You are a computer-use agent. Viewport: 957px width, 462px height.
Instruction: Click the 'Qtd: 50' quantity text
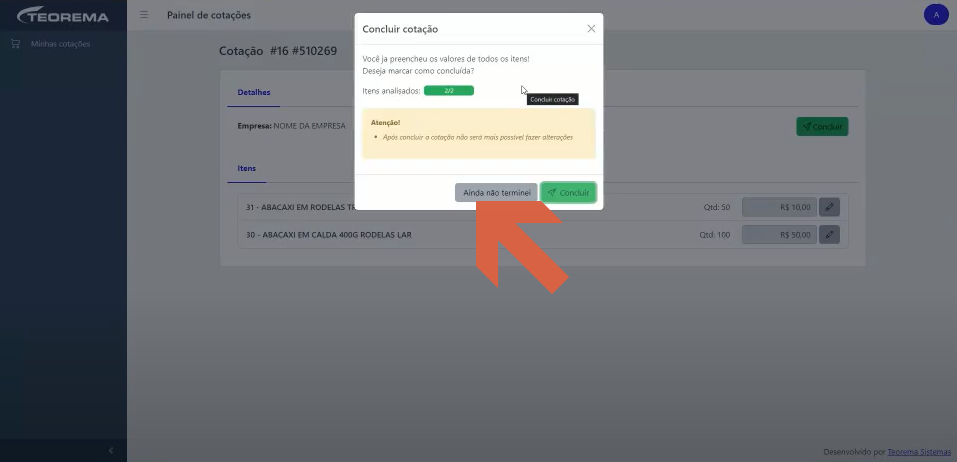[717, 207]
